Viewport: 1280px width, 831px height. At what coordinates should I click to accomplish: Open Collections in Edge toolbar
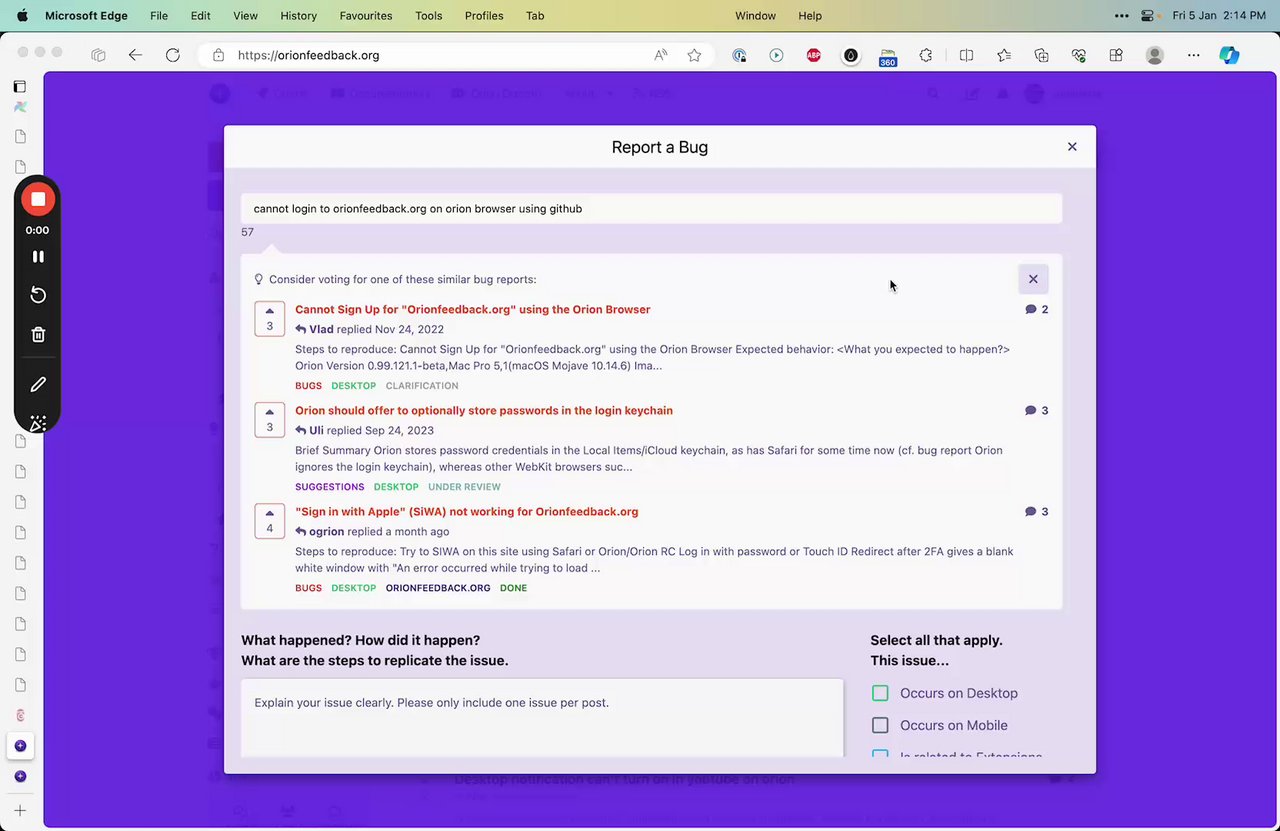(x=1041, y=56)
